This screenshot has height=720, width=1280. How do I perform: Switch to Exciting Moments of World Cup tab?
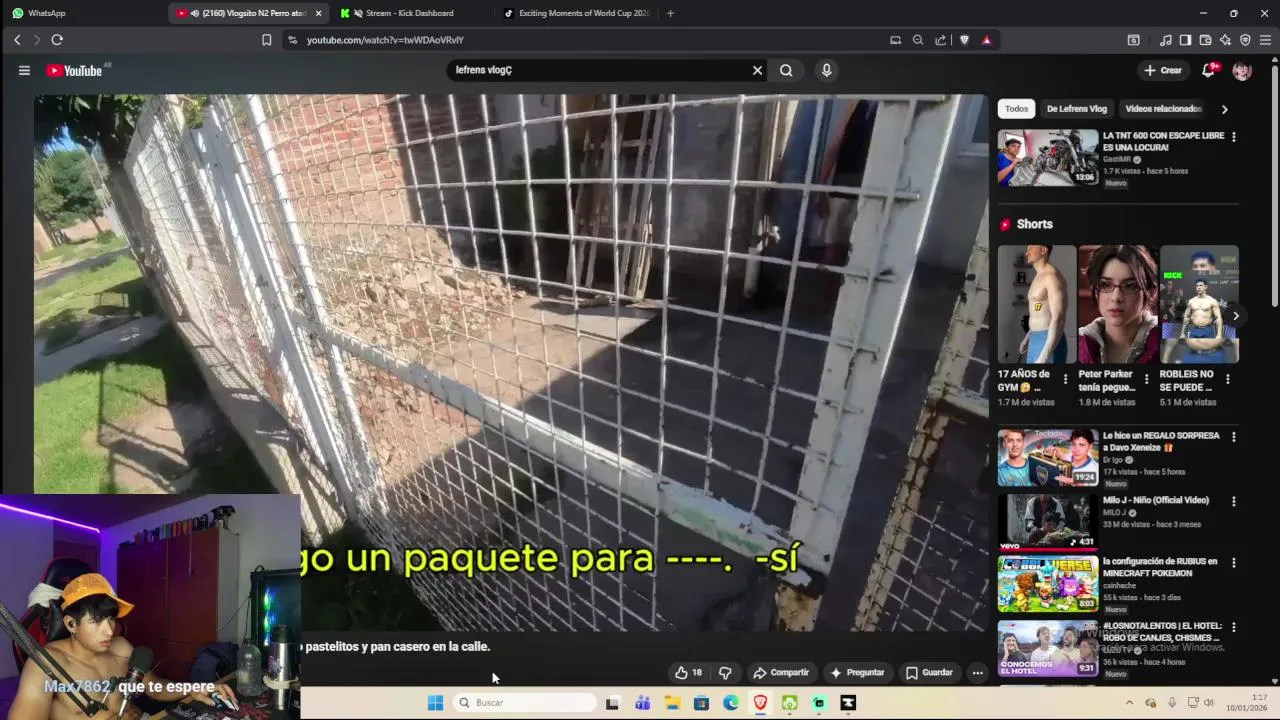pos(575,13)
